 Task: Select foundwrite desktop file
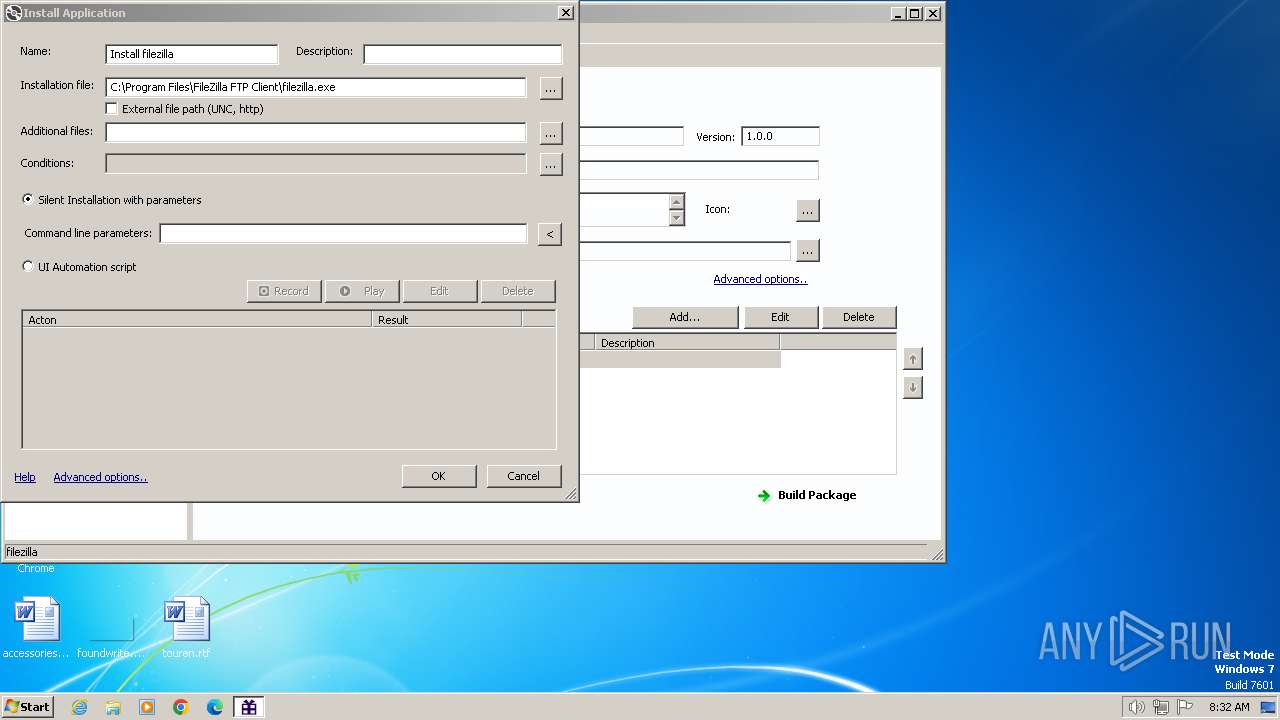pyautogui.click(x=111, y=627)
